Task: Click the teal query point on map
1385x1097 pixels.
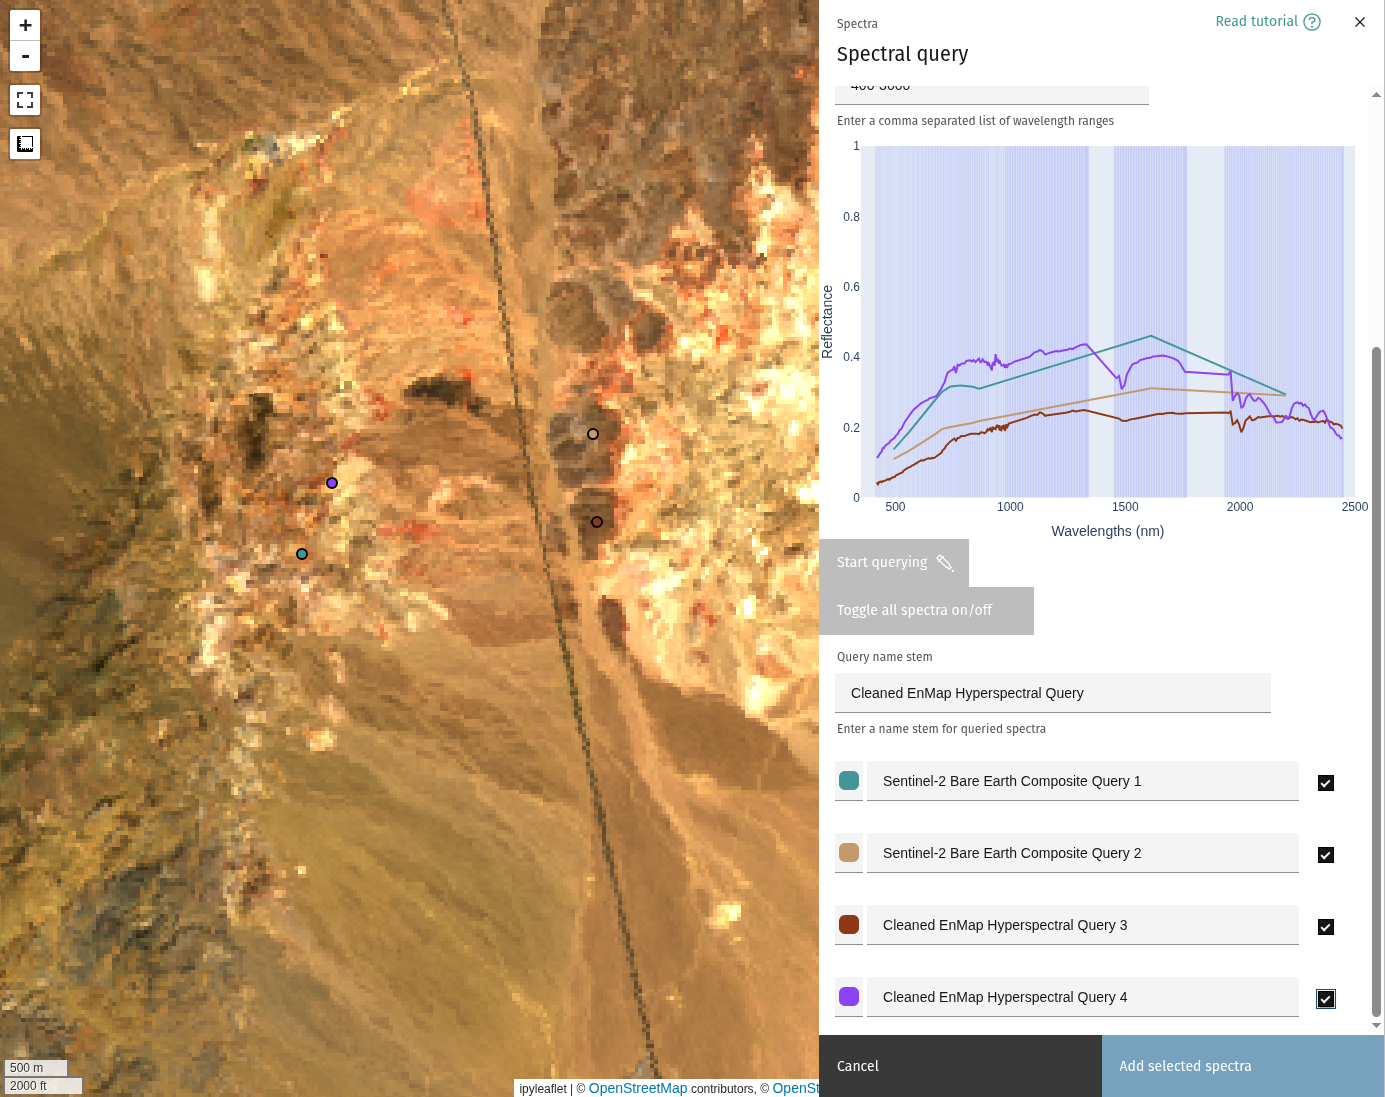Action: coord(302,554)
